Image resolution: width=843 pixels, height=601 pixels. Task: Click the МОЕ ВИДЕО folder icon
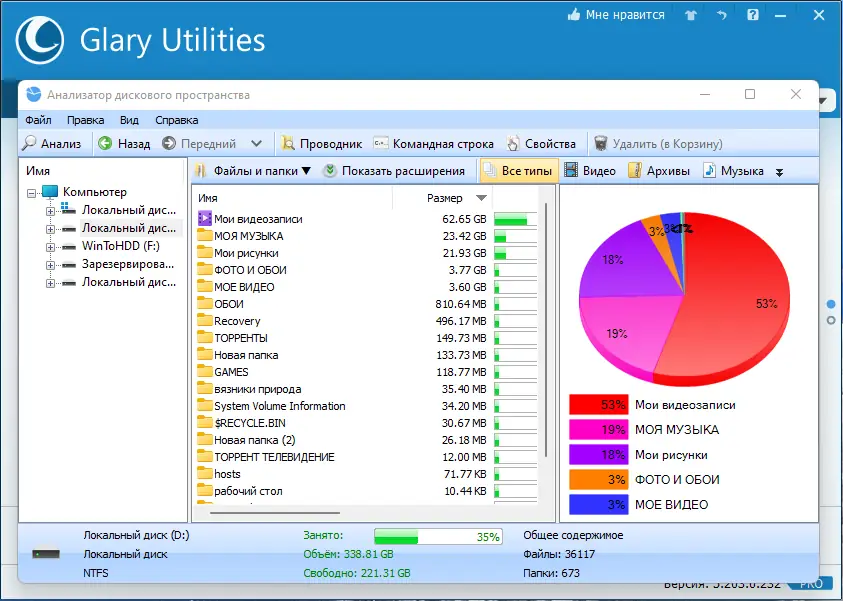click(x=205, y=287)
